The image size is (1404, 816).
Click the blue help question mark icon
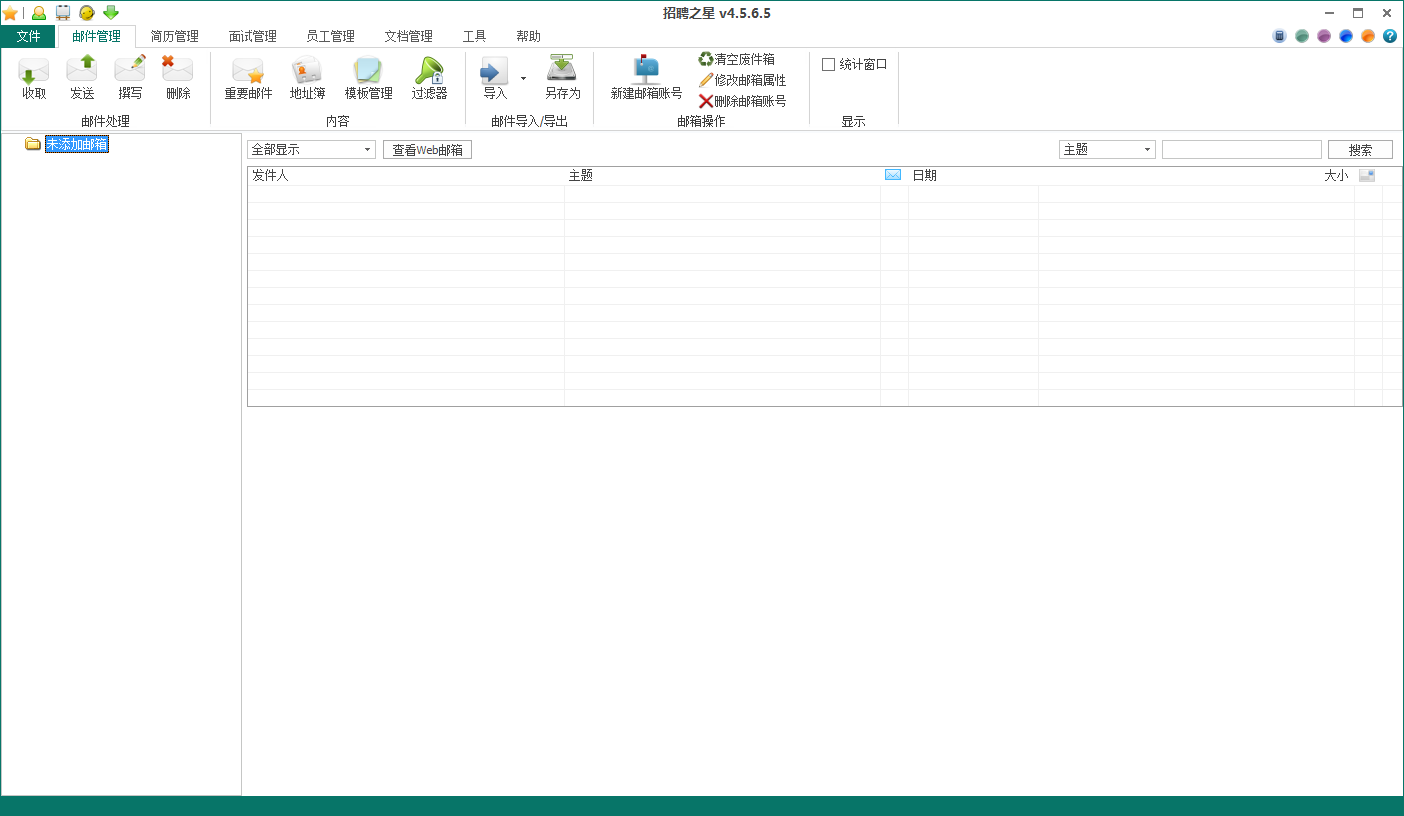[1390, 36]
